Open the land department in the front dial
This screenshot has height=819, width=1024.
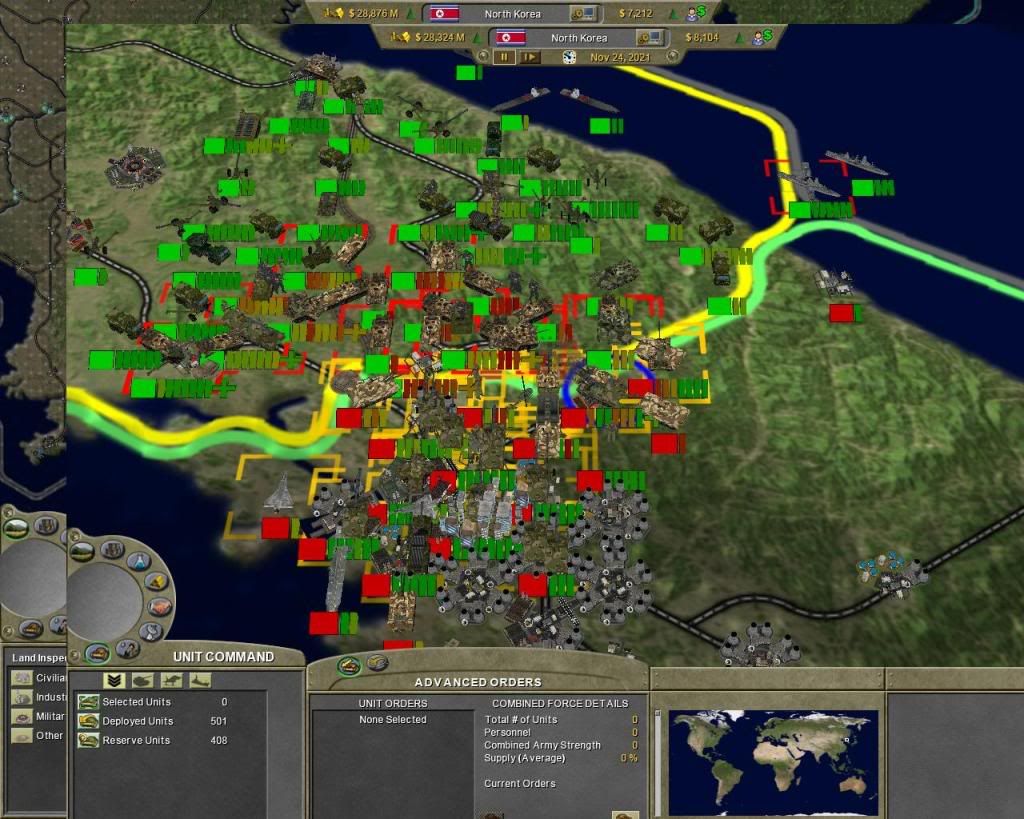point(82,552)
